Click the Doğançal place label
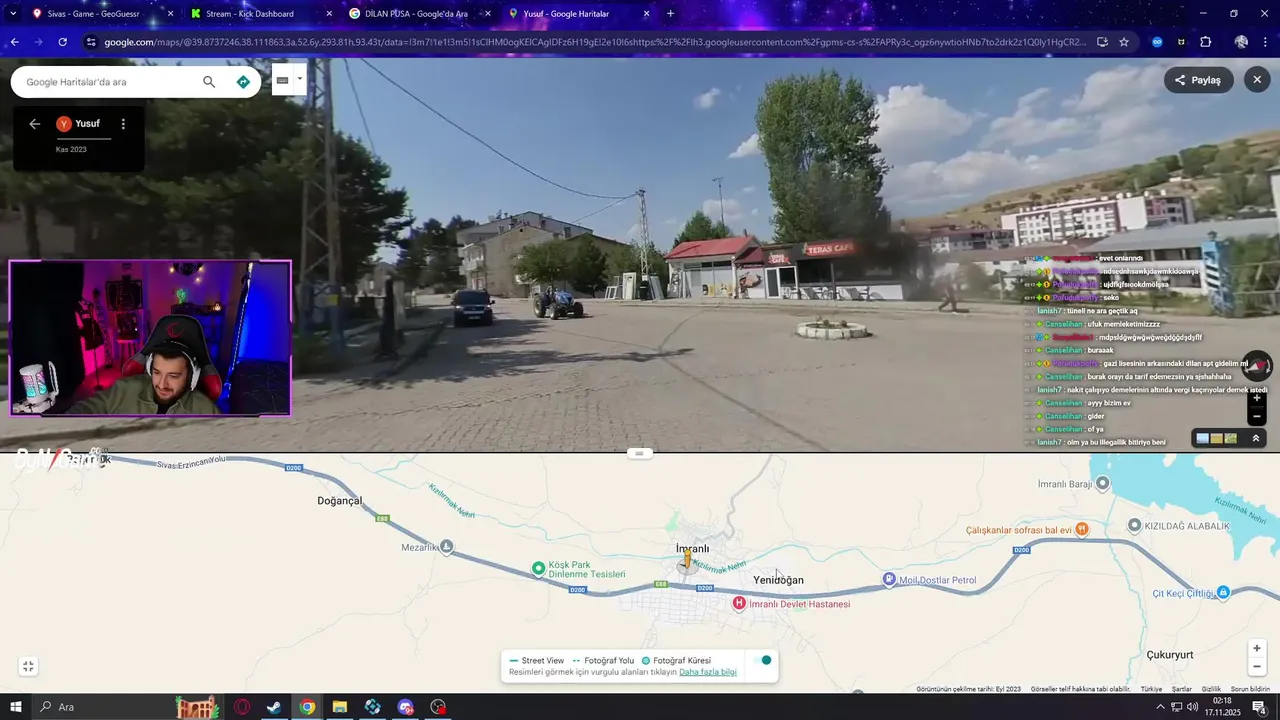This screenshot has height=720, width=1280. click(340, 500)
